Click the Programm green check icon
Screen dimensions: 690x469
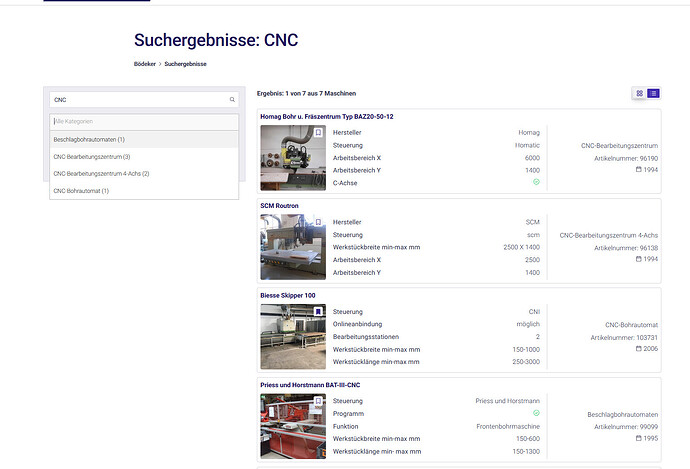pos(536,413)
